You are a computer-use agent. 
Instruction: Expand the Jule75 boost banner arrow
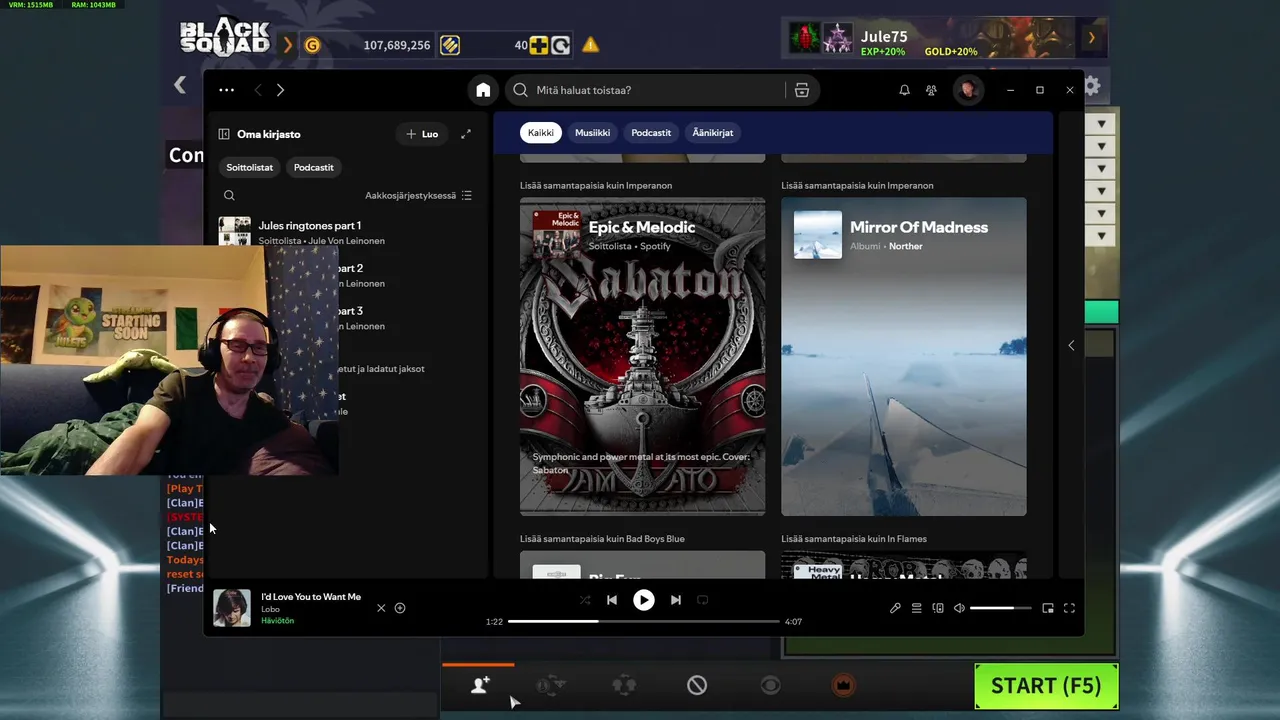1092,38
